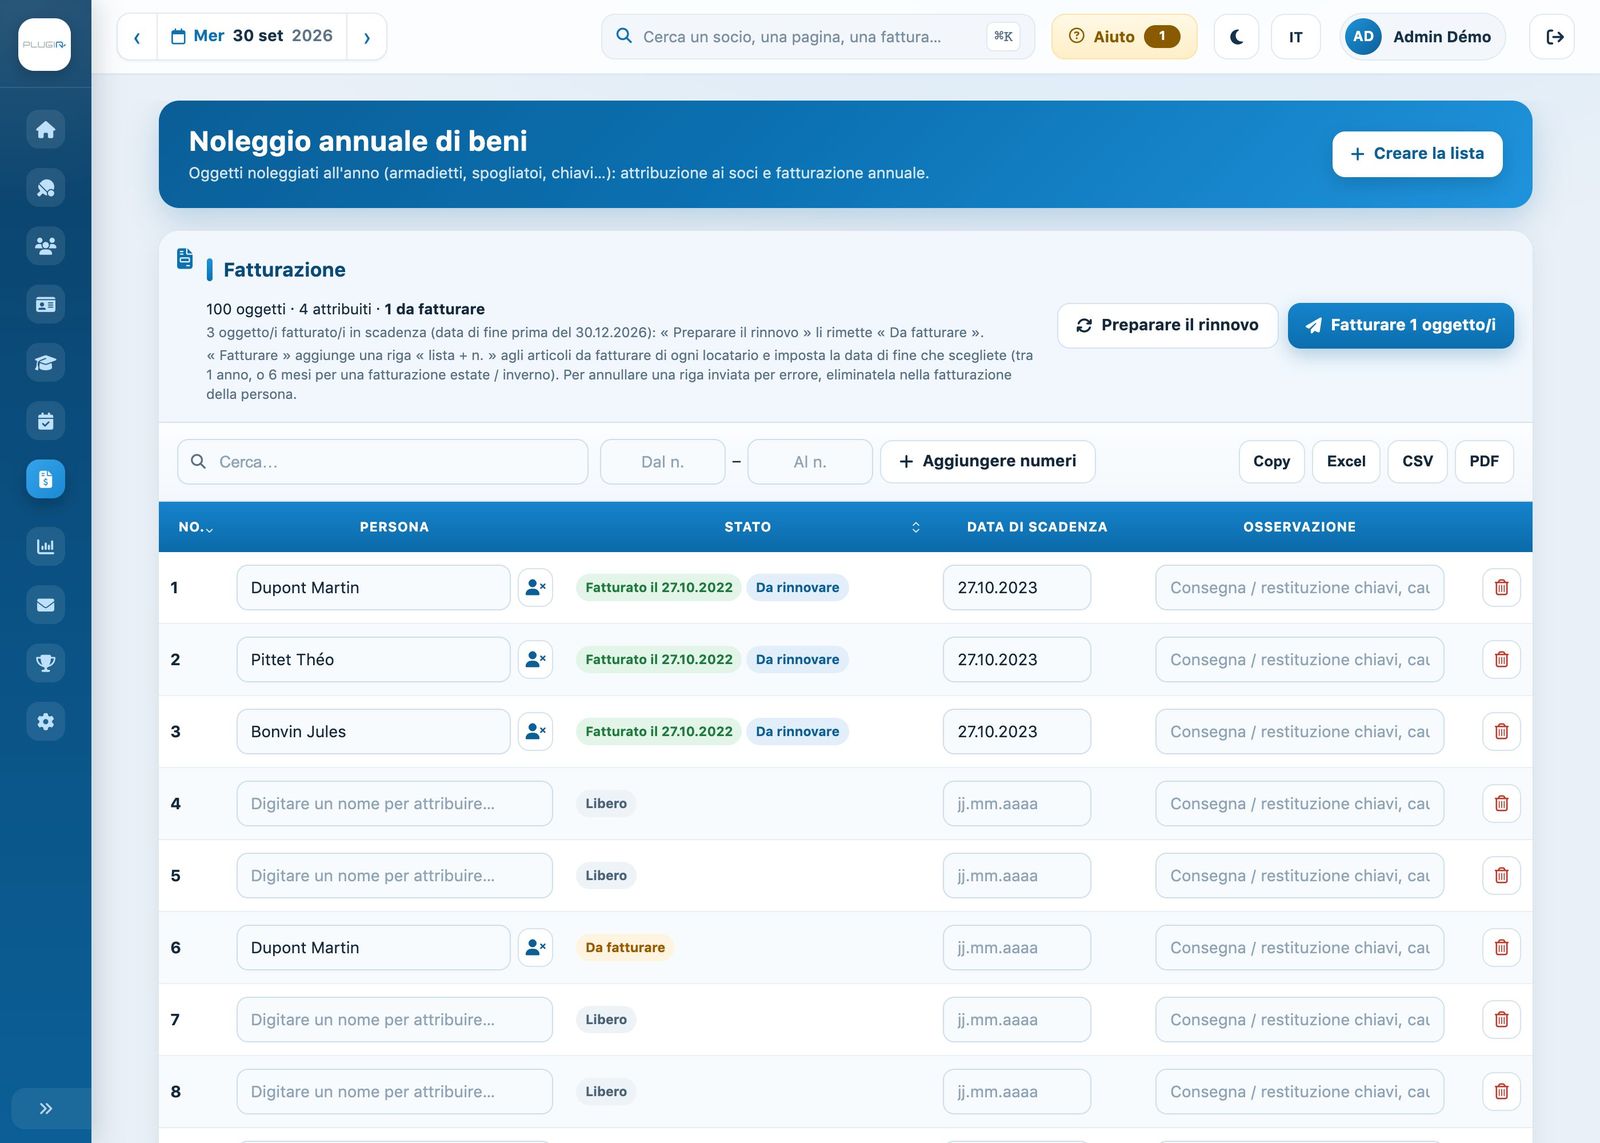Open the trophy icon in sidebar
Image resolution: width=1600 pixels, height=1143 pixels.
point(45,662)
